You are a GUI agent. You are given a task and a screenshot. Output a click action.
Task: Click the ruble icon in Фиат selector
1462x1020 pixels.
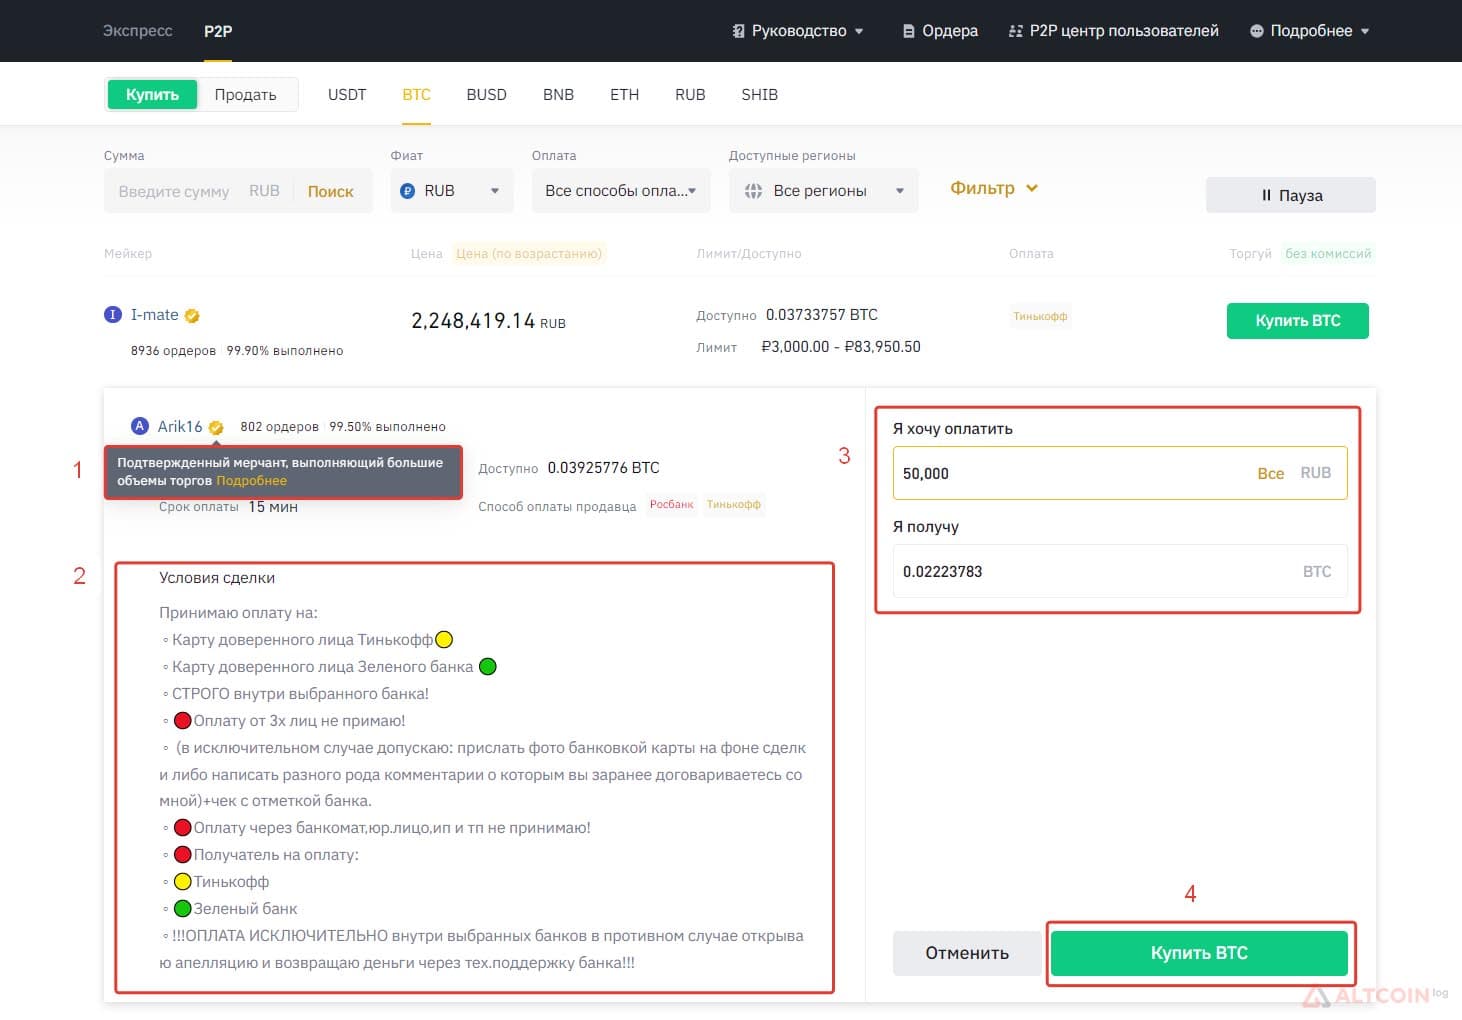pos(407,191)
